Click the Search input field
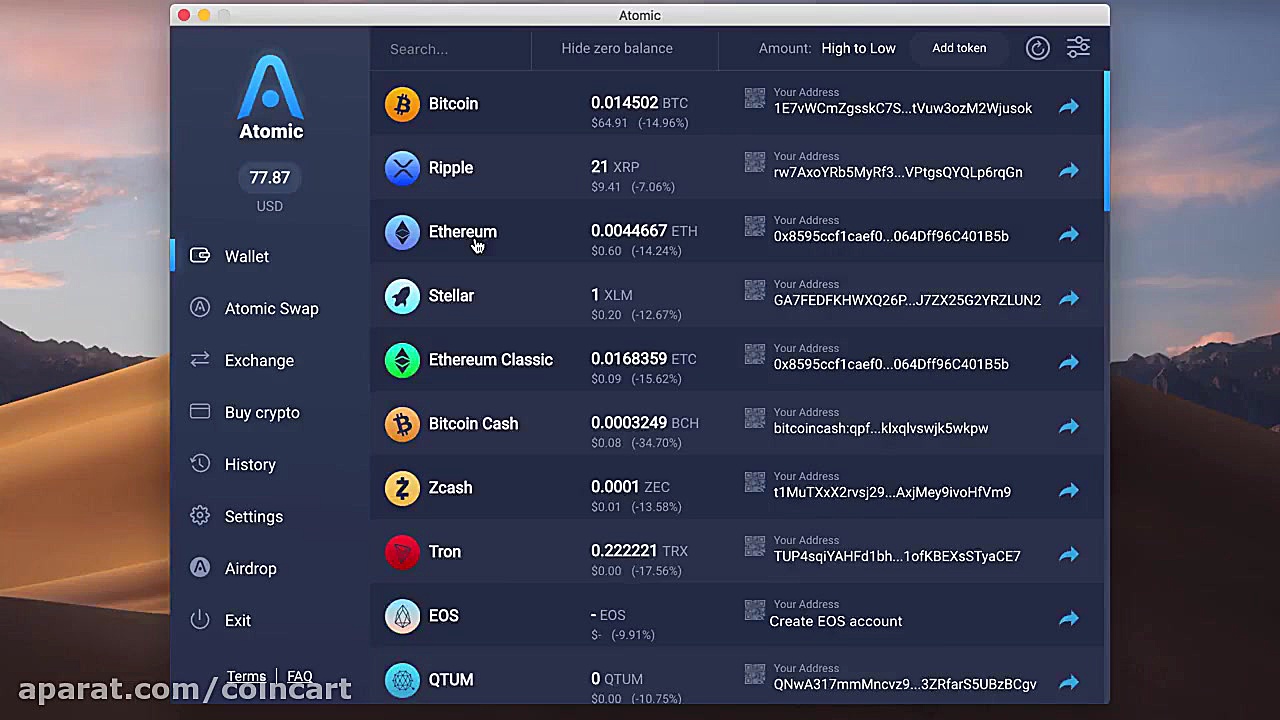Viewport: 1280px width, 720px height. (452, 48)
